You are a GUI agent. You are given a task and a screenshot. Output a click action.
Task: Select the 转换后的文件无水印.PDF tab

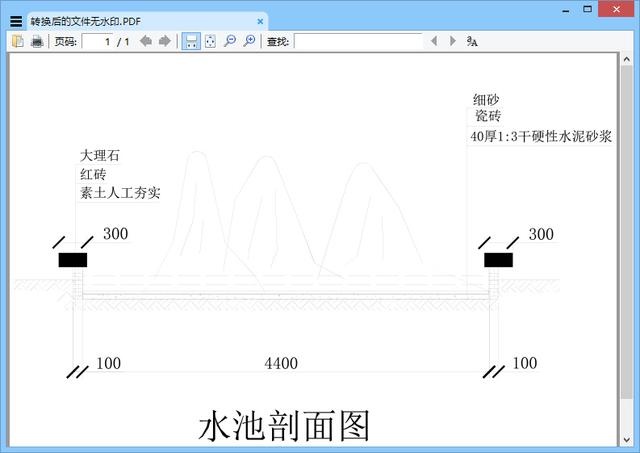pyautogui.click(x=147, y=21)
